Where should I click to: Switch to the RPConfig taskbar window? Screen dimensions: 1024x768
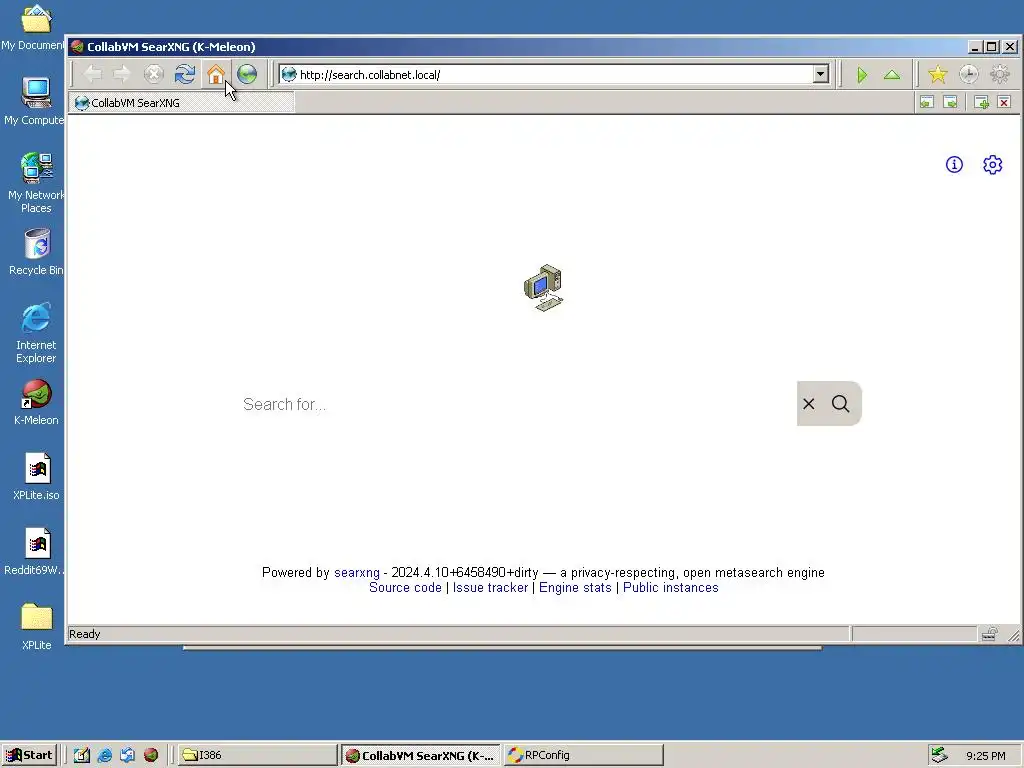click(x=583, y=755)
